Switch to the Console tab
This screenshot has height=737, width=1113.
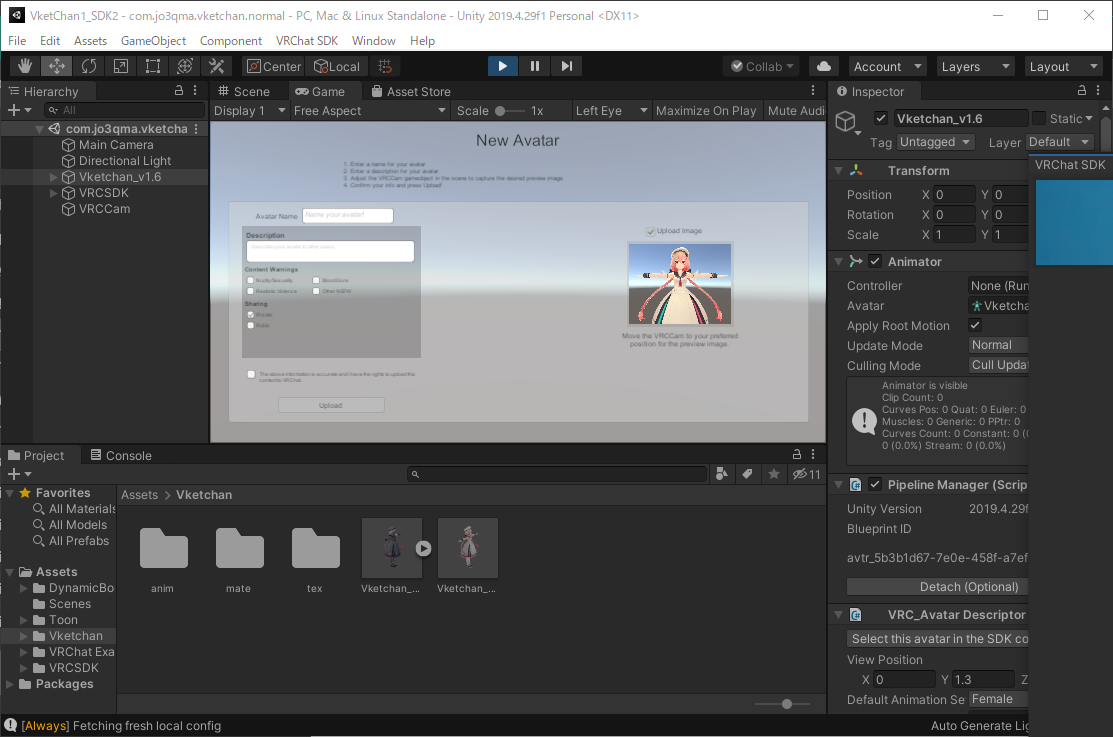click(120, 455)
